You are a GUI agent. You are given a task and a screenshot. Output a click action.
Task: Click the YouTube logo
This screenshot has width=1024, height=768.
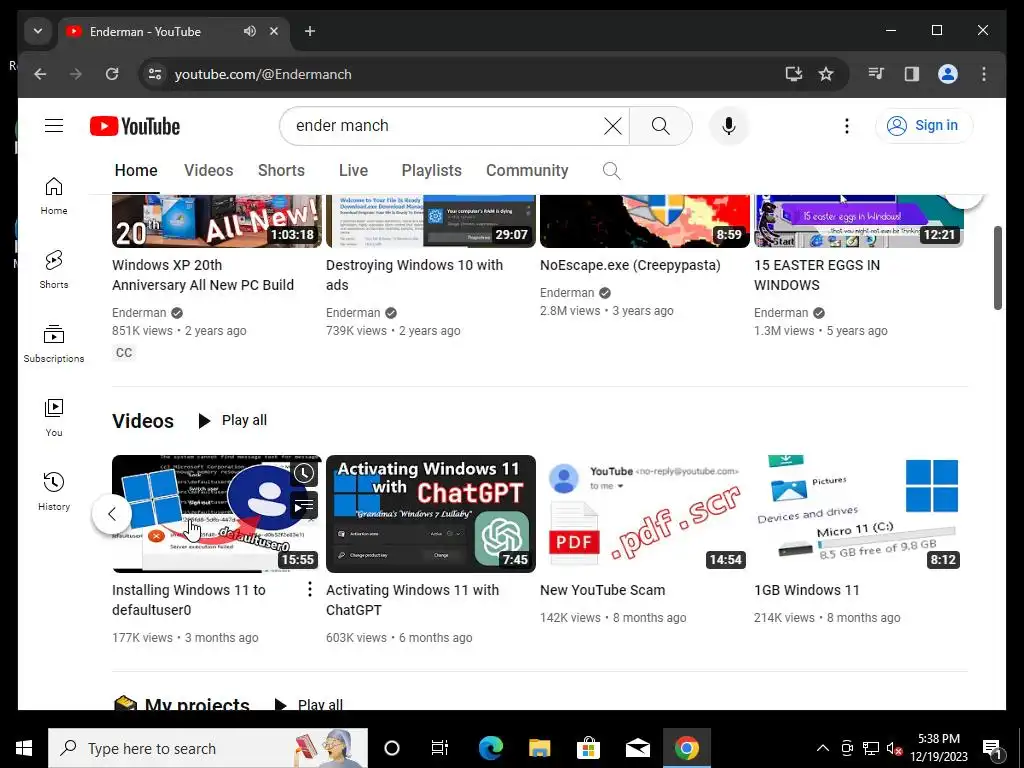click(135, 126)
